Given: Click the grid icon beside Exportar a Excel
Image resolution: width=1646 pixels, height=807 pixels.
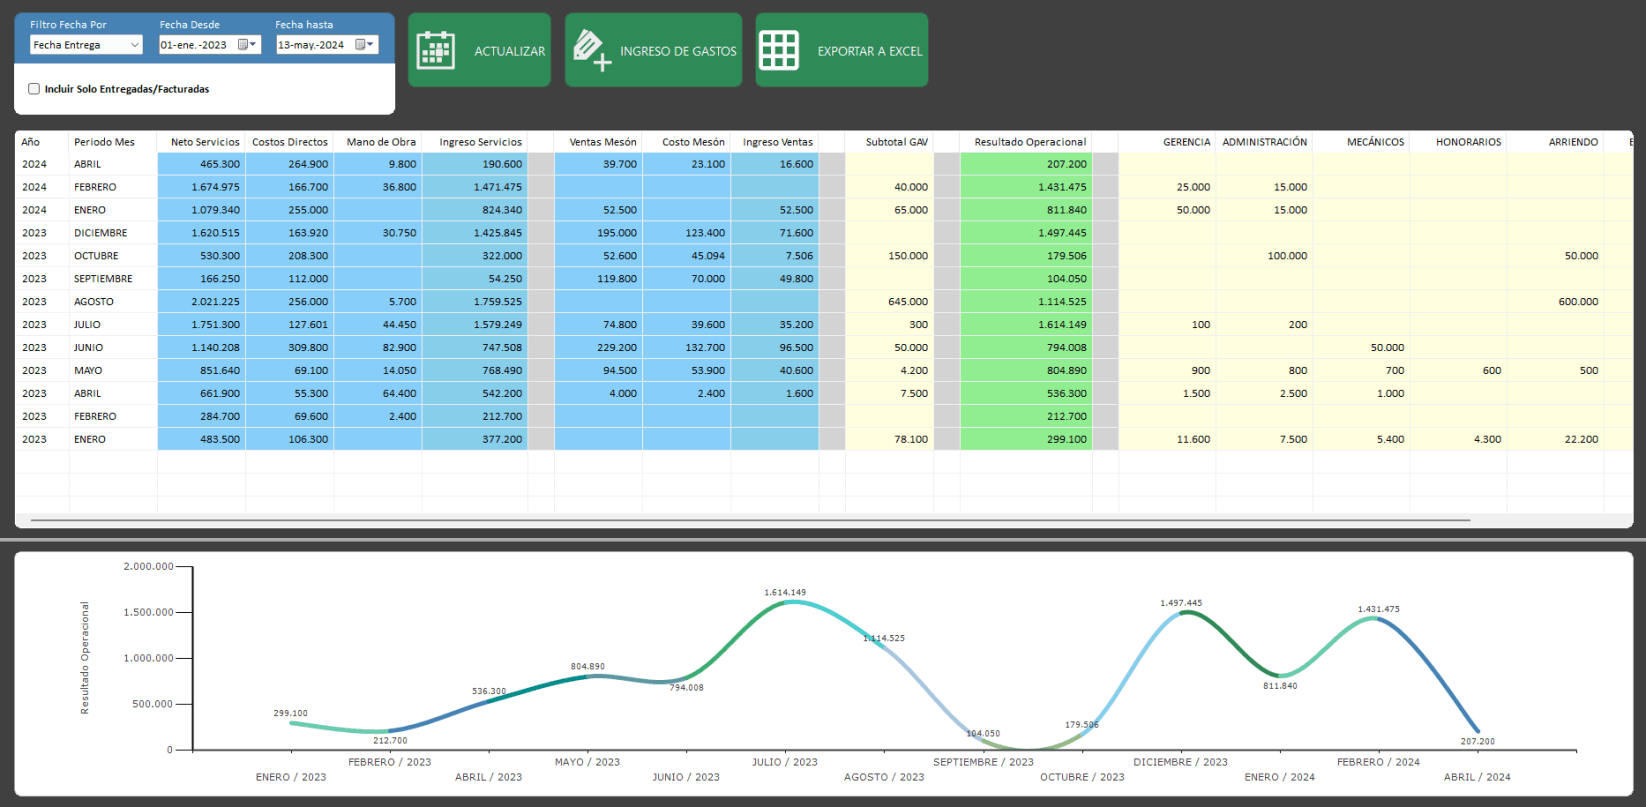Looking at the screenshot, I should 779,51.
